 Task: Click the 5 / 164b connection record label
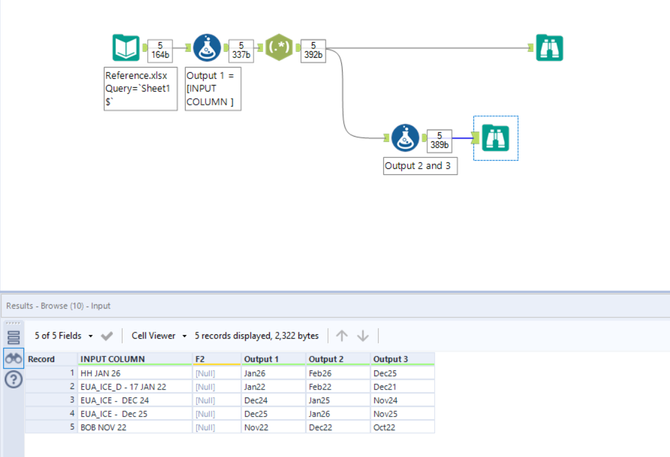[160, 50]
